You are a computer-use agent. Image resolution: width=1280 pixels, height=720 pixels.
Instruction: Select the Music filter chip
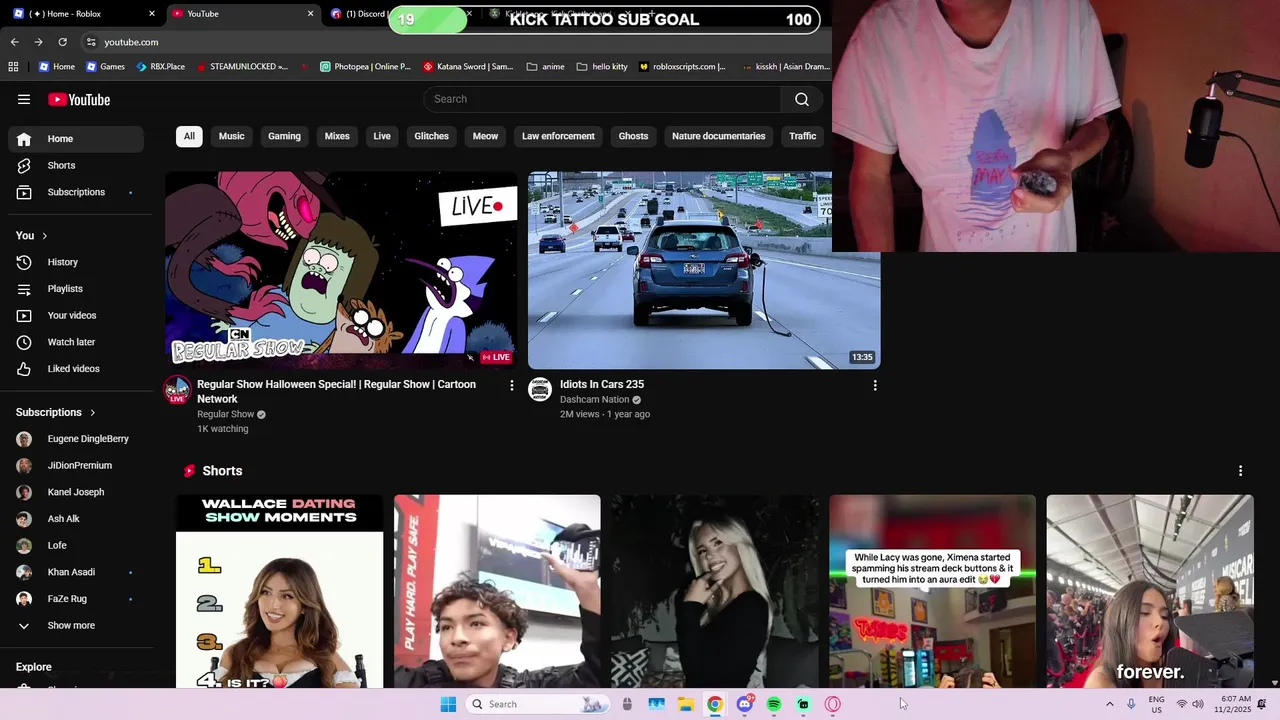pos(231,136)
